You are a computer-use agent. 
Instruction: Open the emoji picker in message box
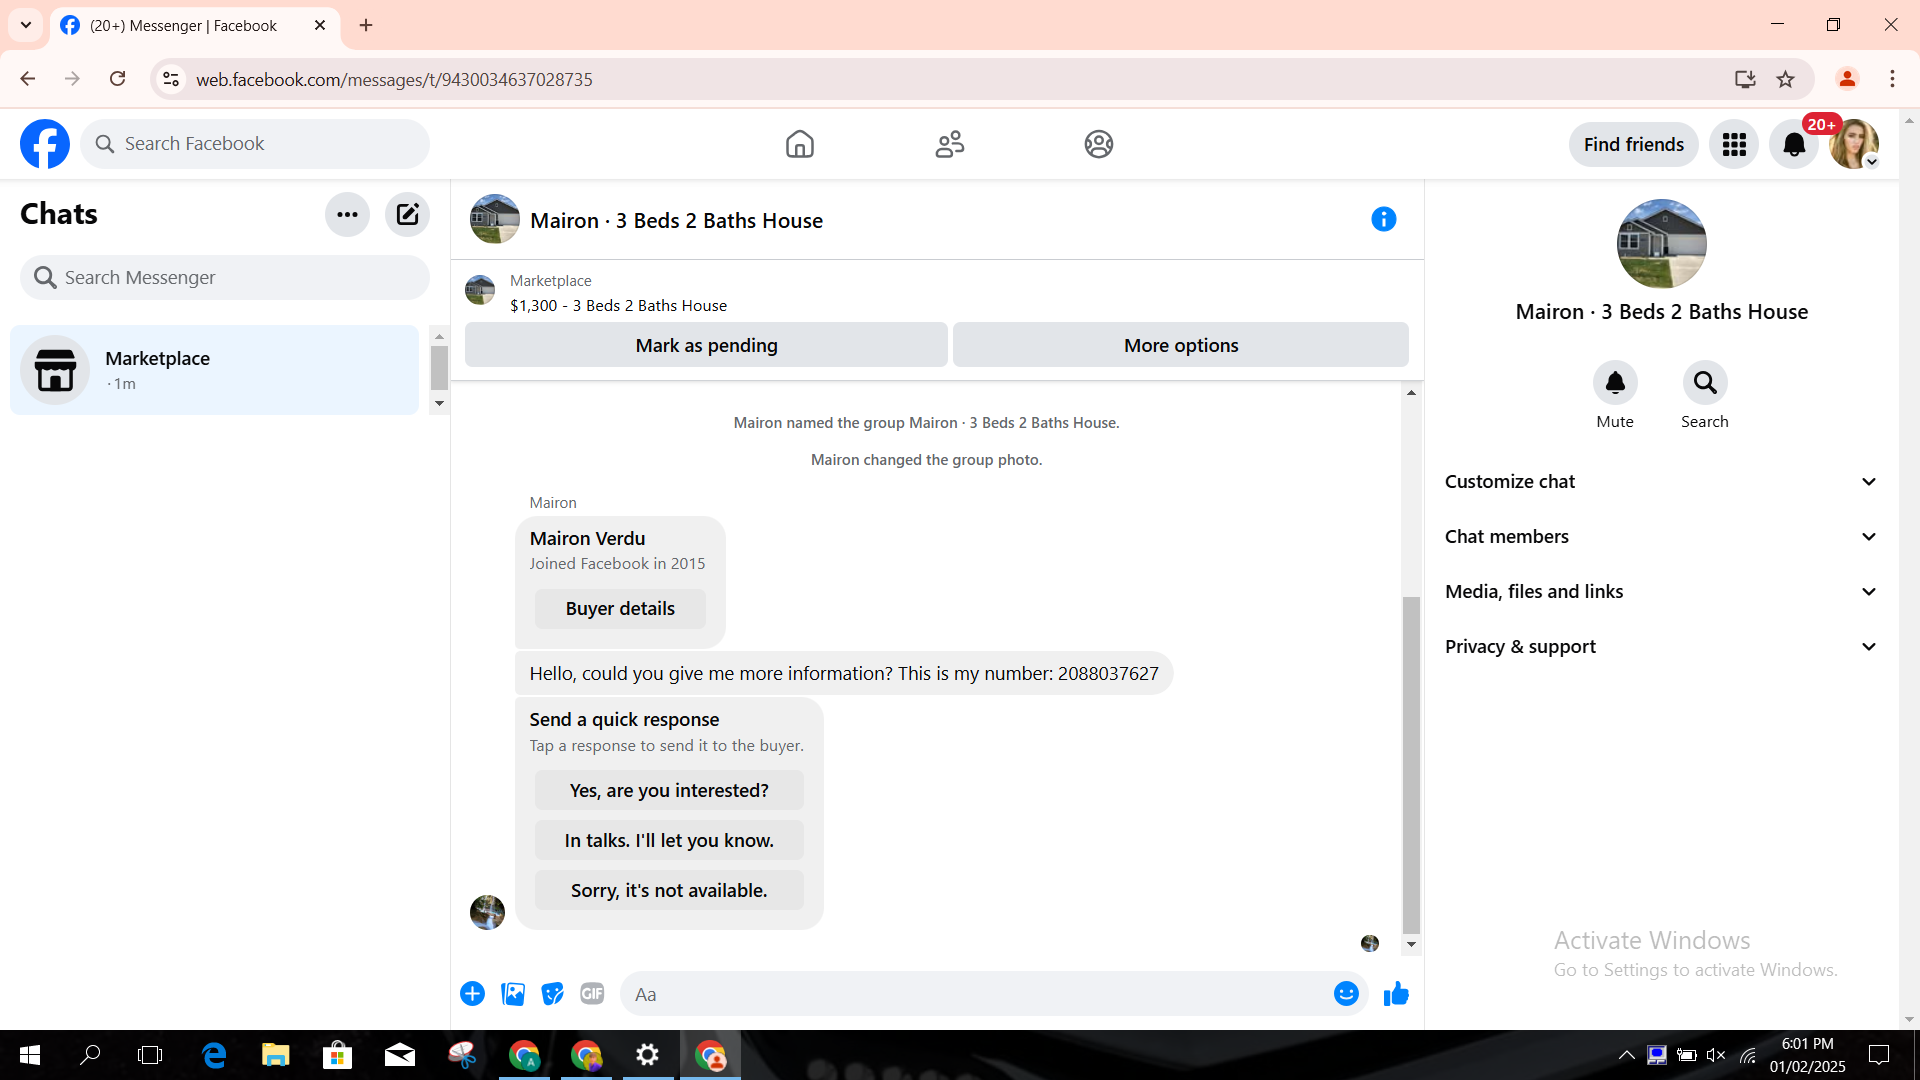[1346, 994]
